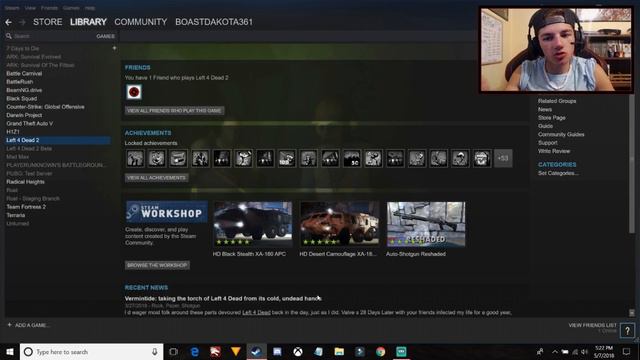Open the BOASTDAKOTA361 profile tab

(214, 22)
